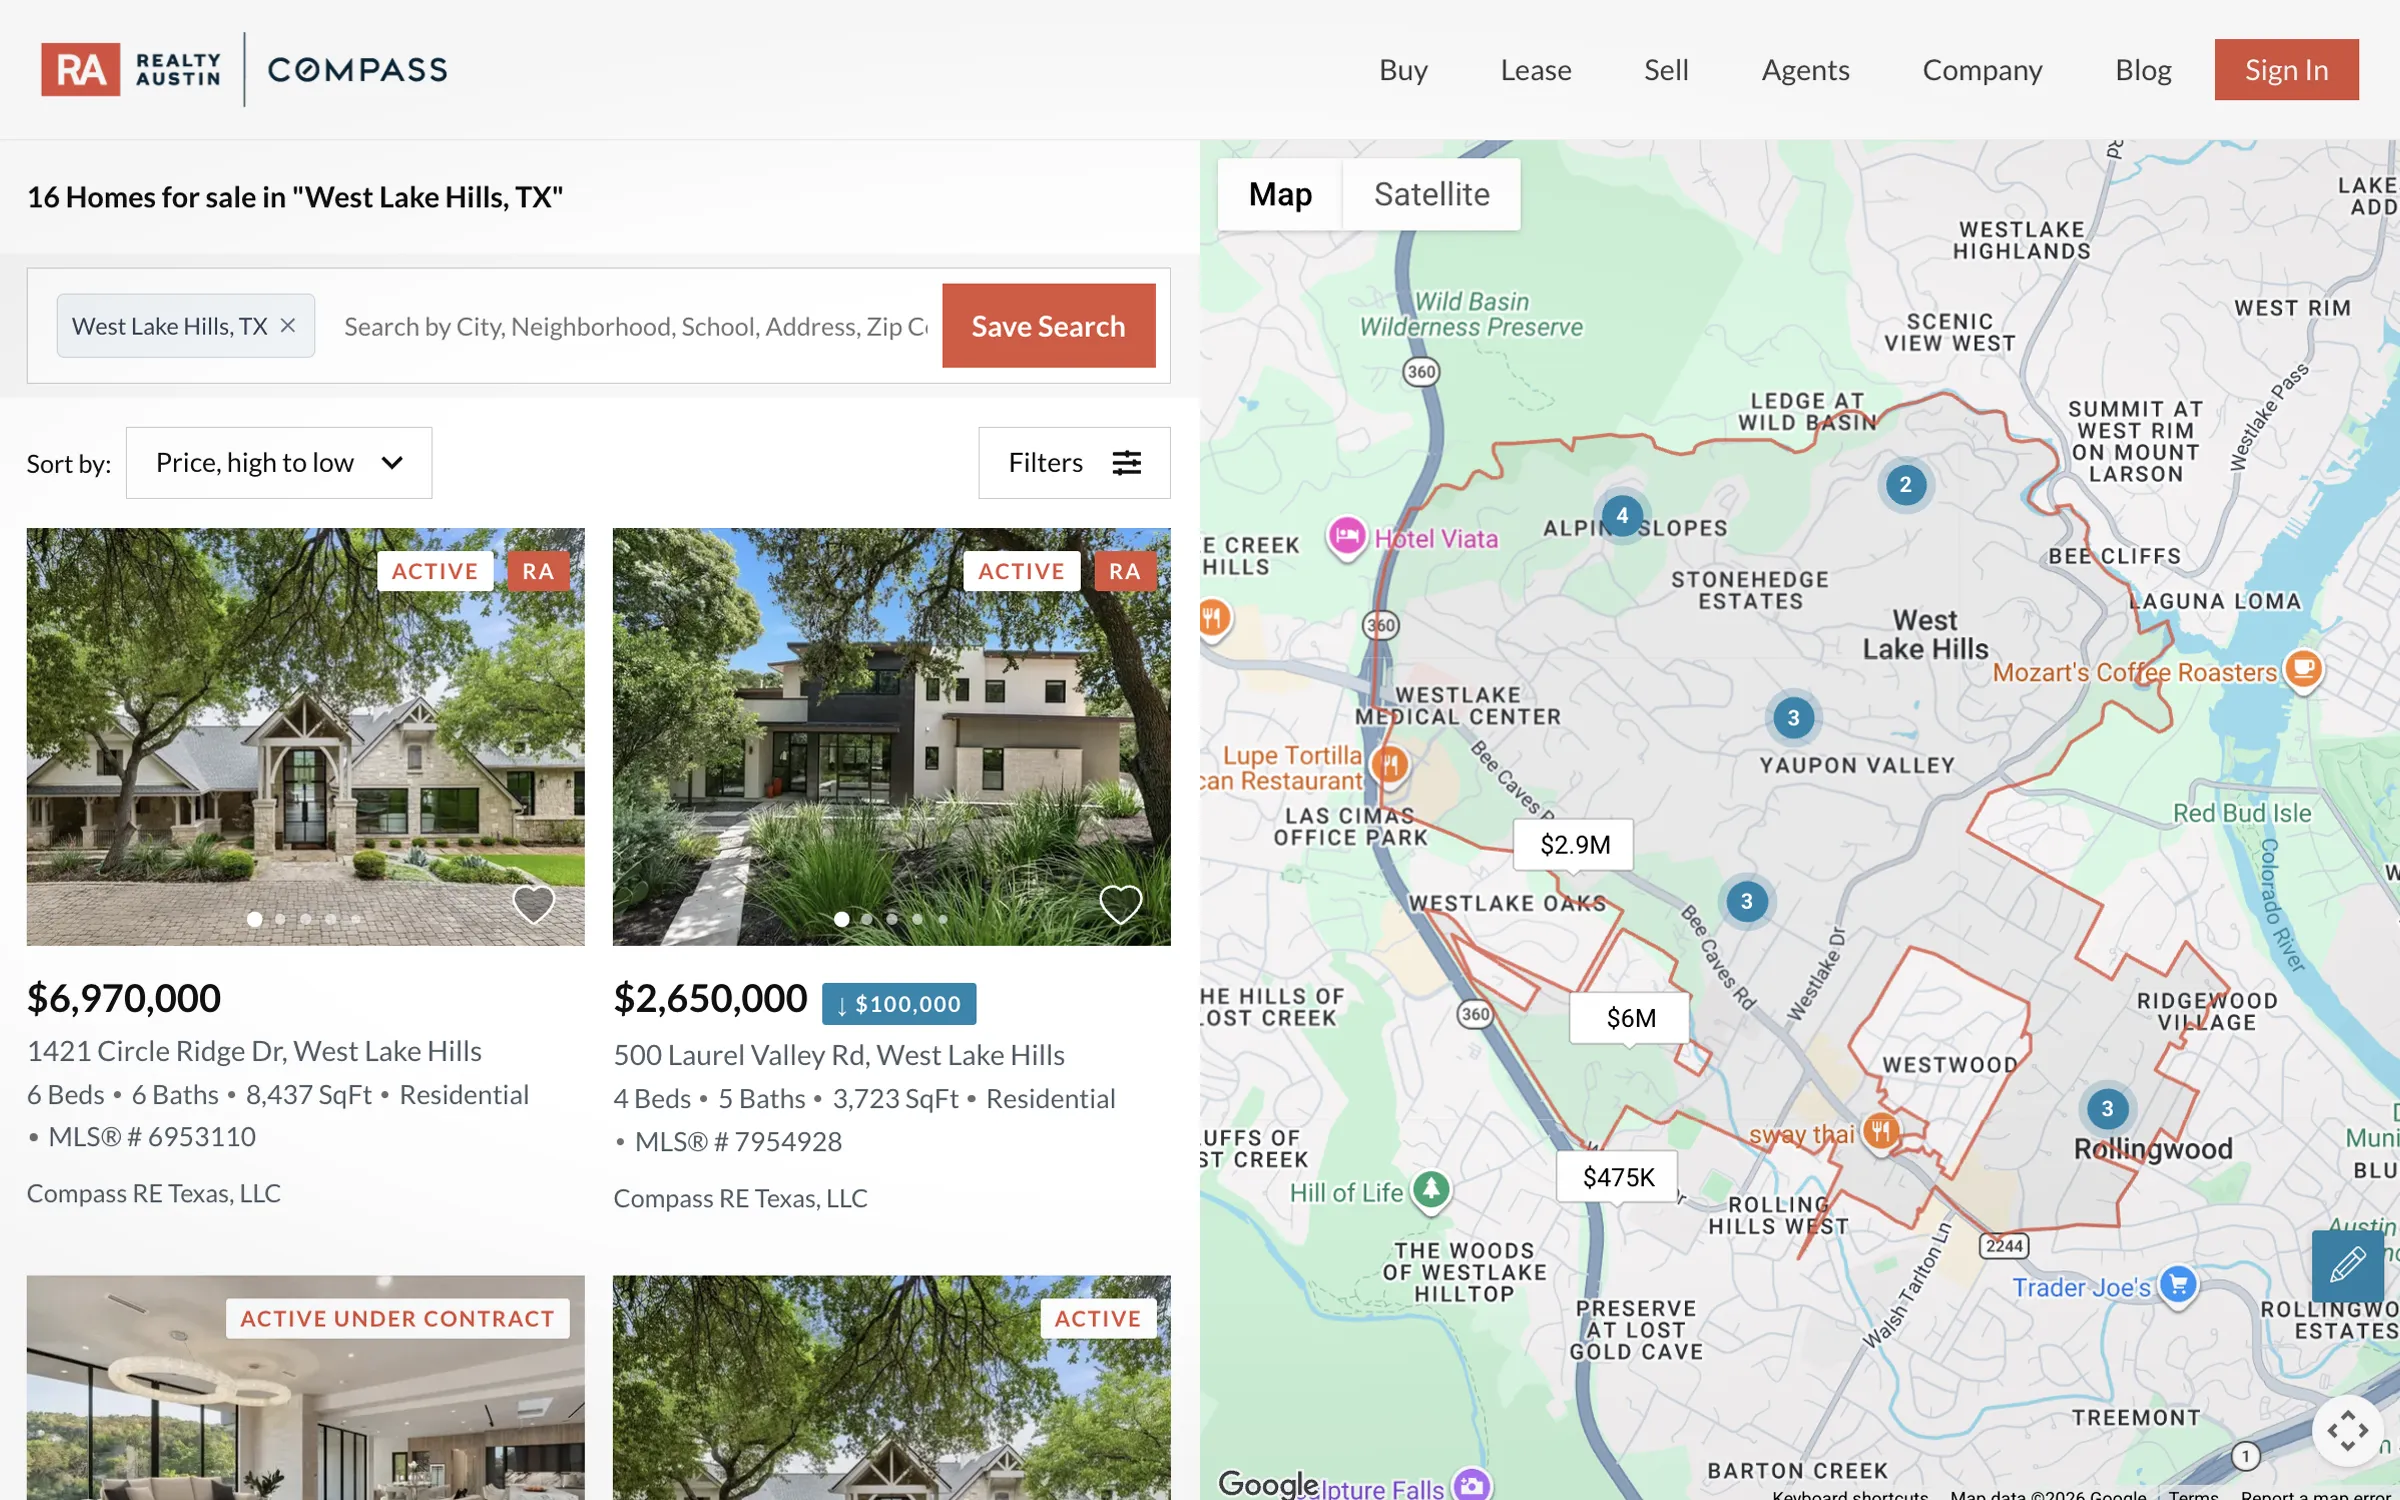Click the Realty Austin Compass logo
Screen dimensions: 2400x1500
coord(244,69)
